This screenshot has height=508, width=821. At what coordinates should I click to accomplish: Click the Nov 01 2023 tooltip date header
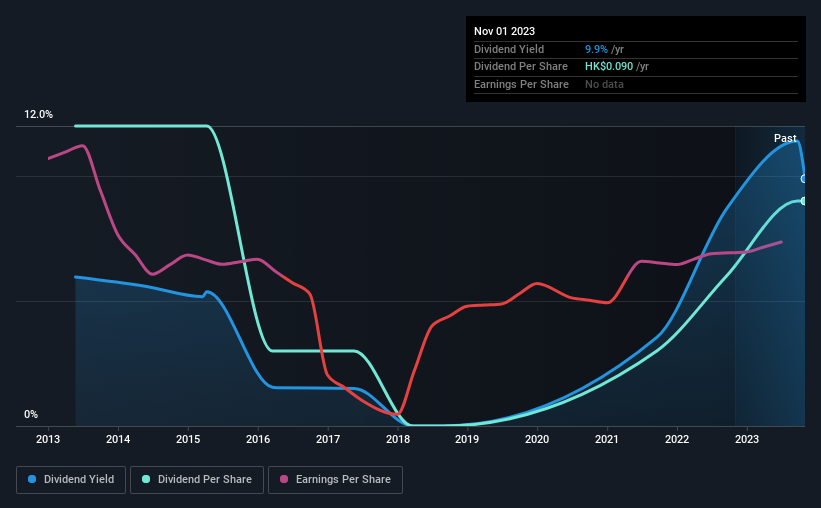[x=507, y=31]
